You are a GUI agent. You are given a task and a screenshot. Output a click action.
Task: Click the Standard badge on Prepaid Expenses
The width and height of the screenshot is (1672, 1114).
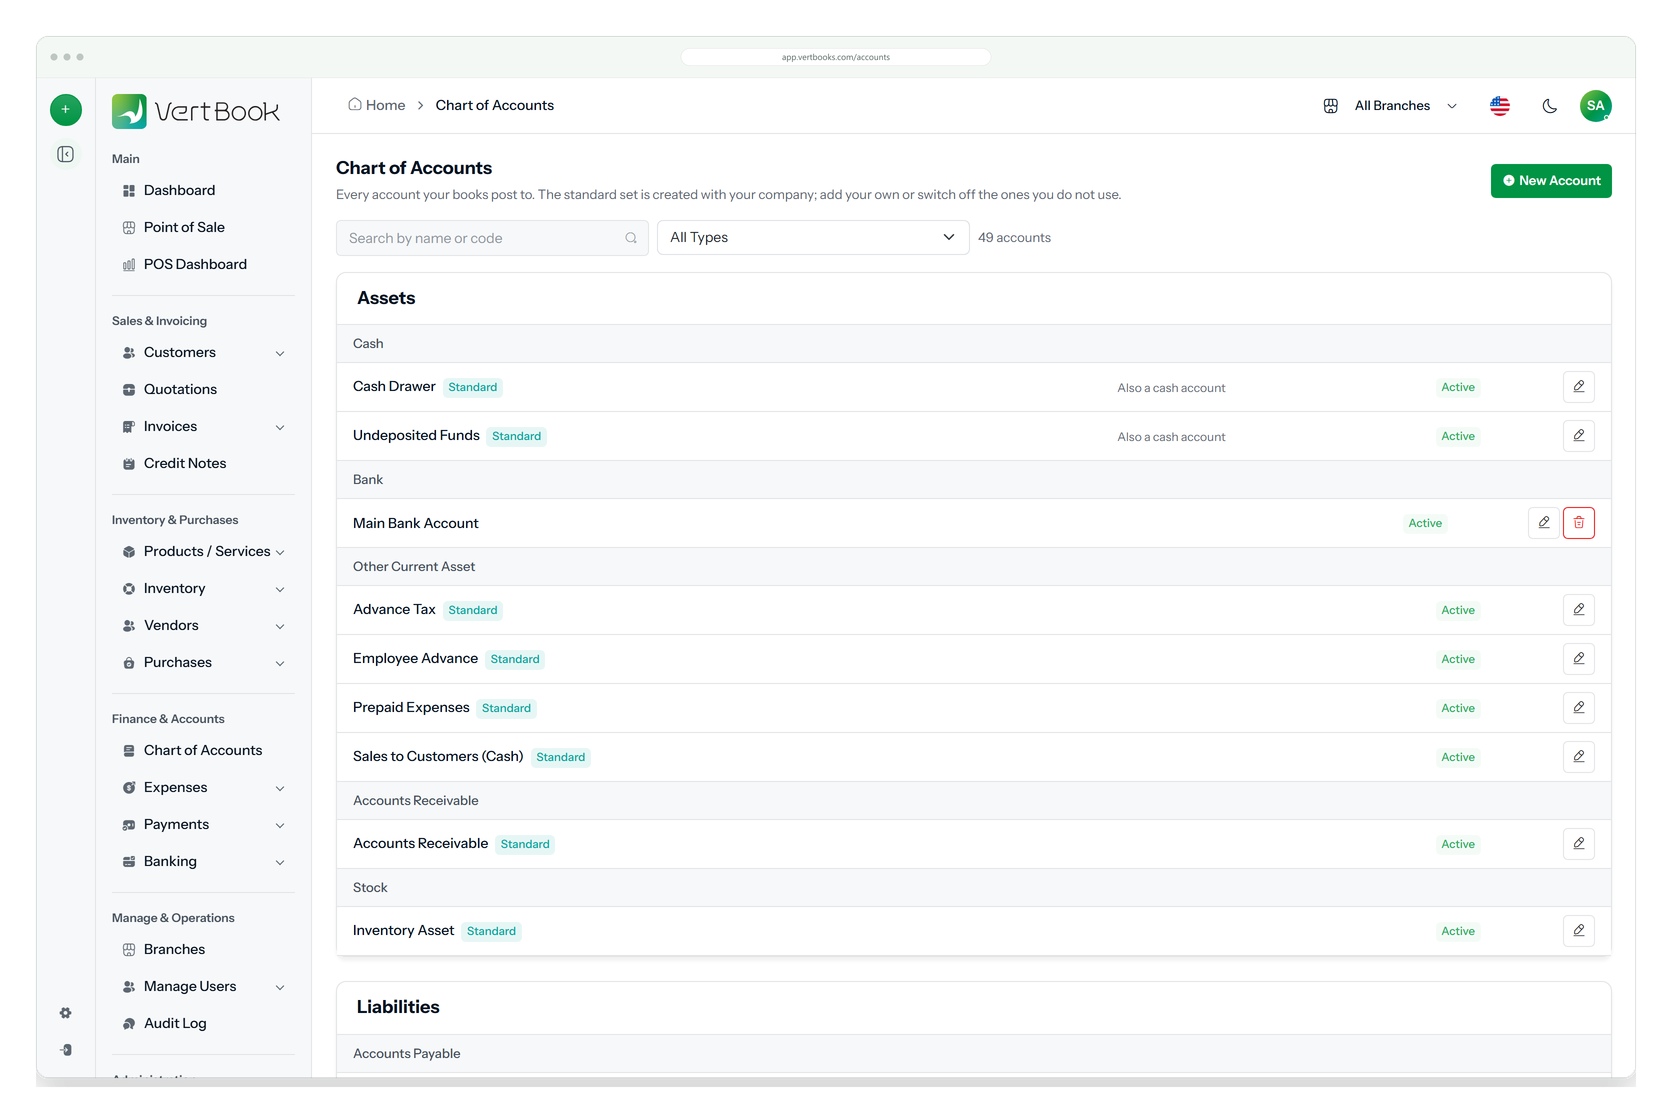click(507, 708)
